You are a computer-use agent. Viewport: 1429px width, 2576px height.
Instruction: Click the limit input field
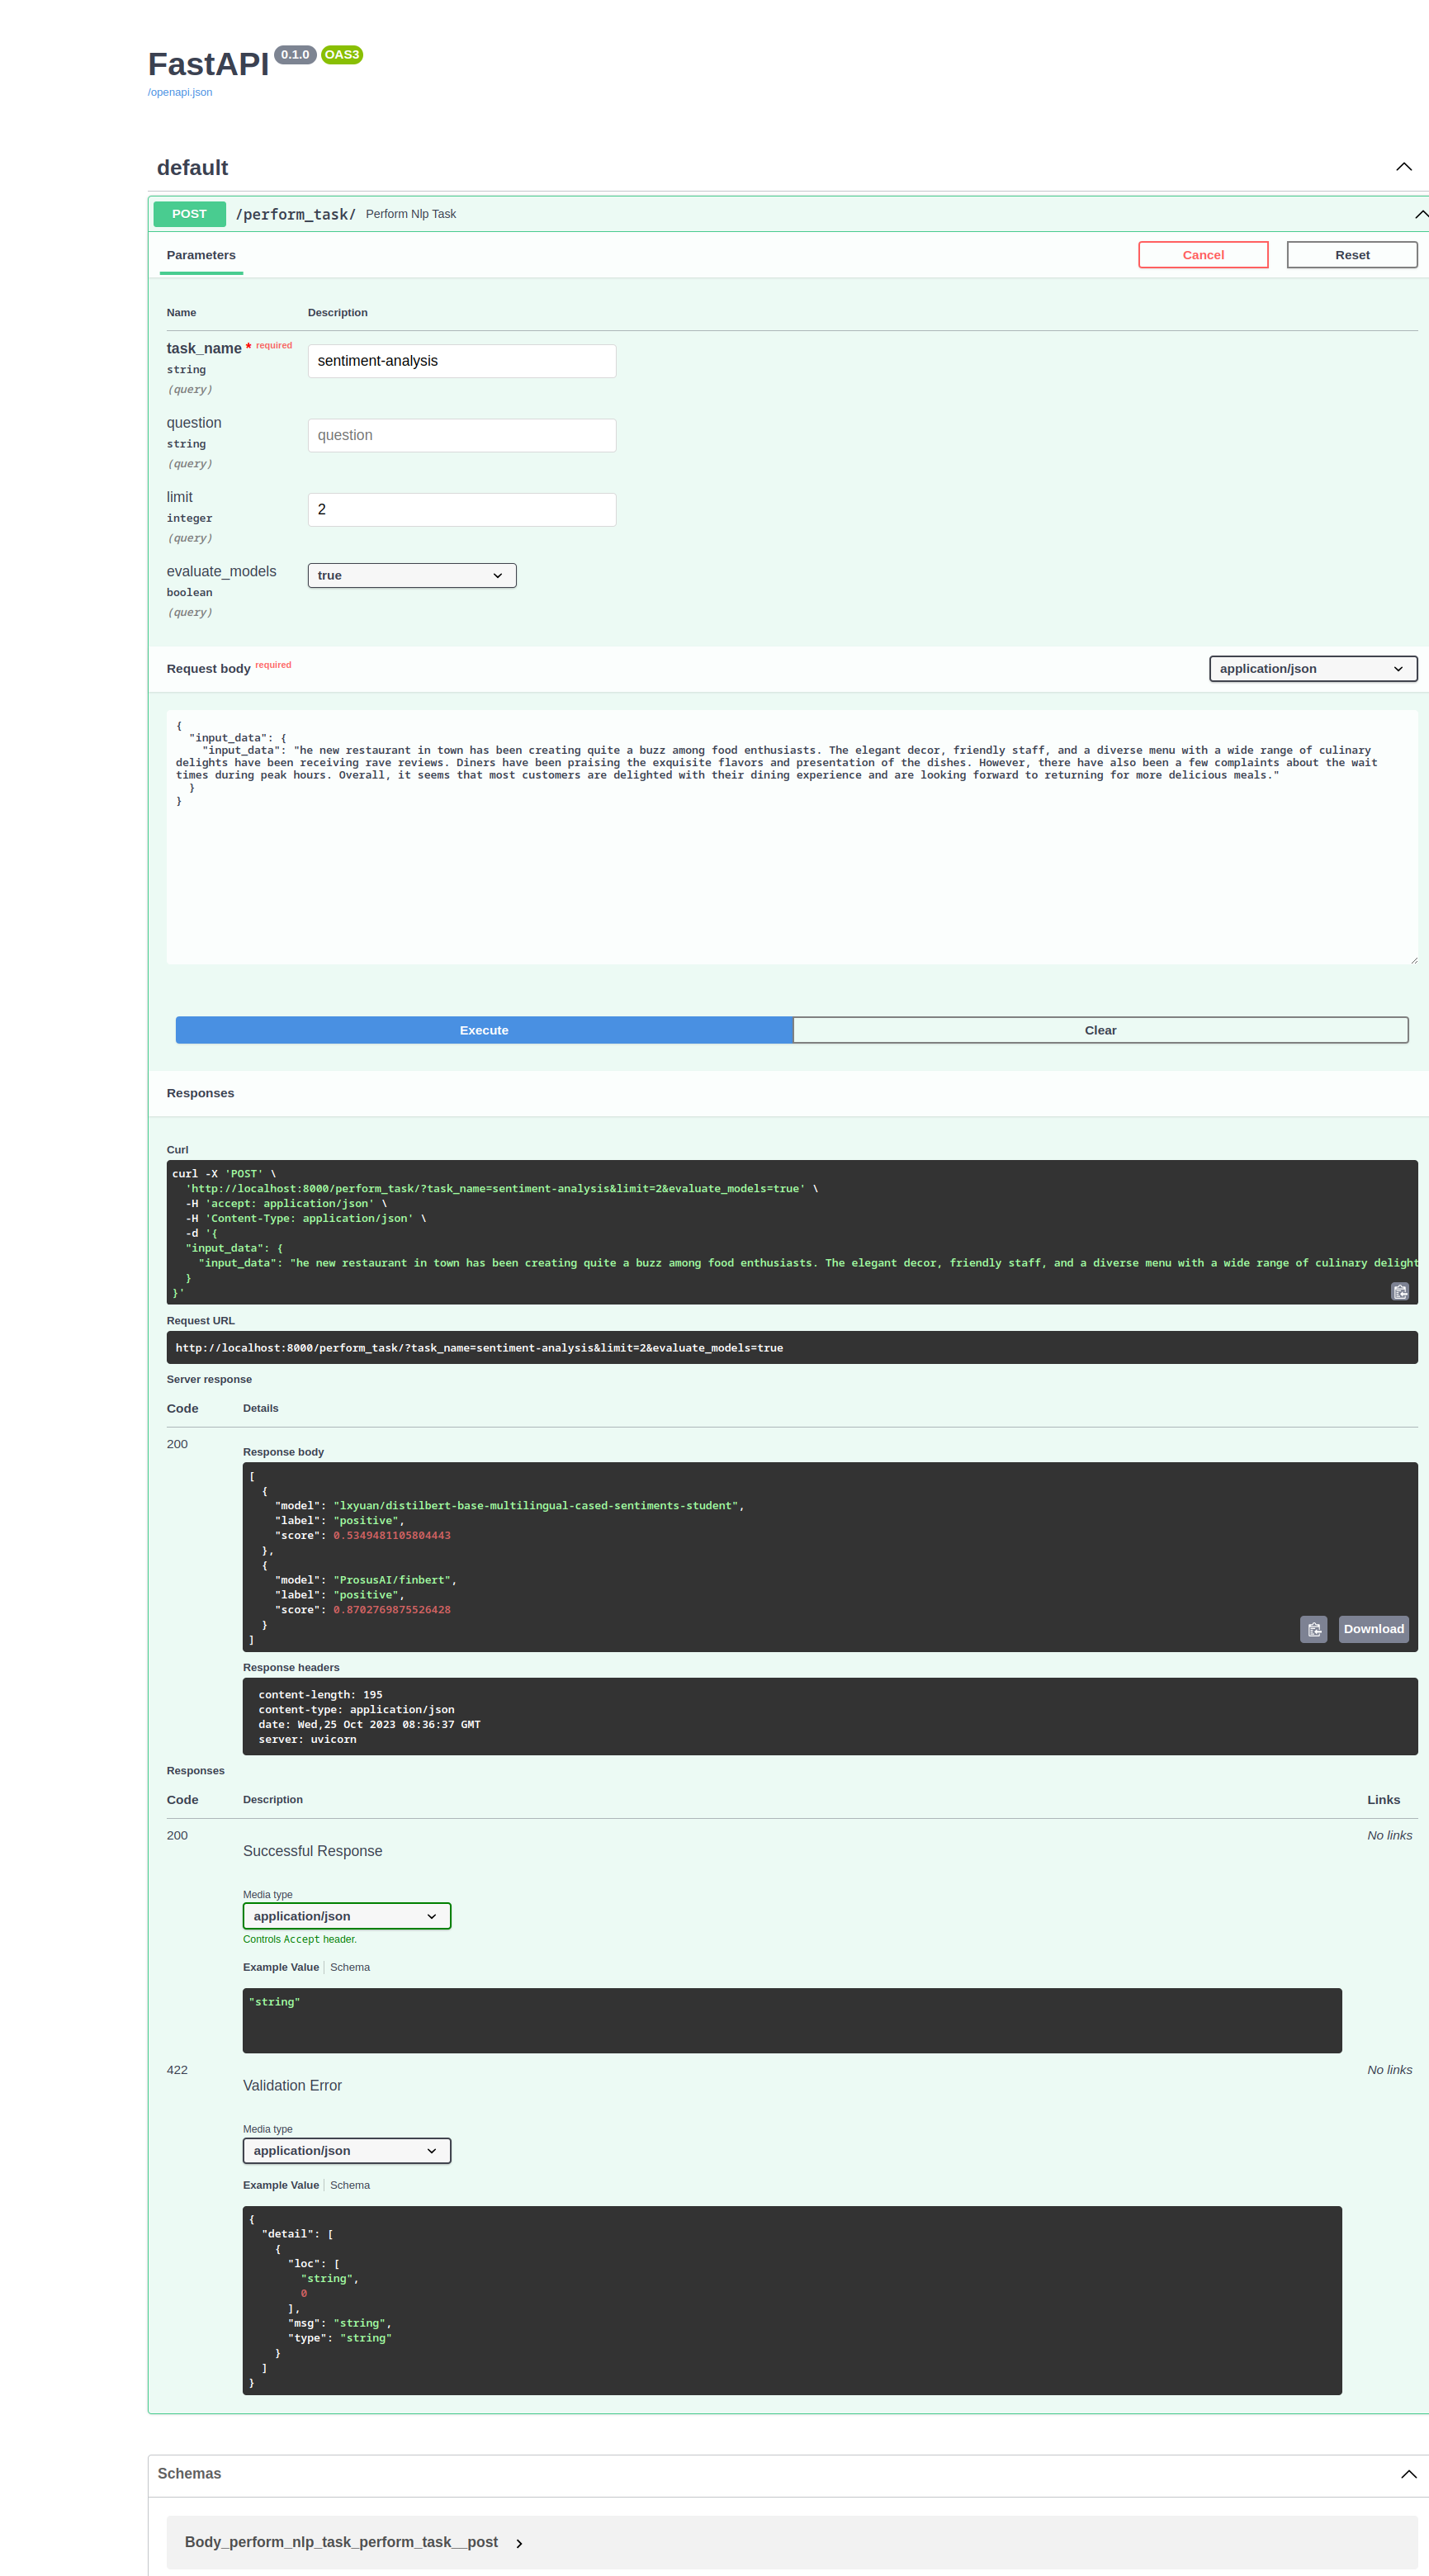(462, 510)
